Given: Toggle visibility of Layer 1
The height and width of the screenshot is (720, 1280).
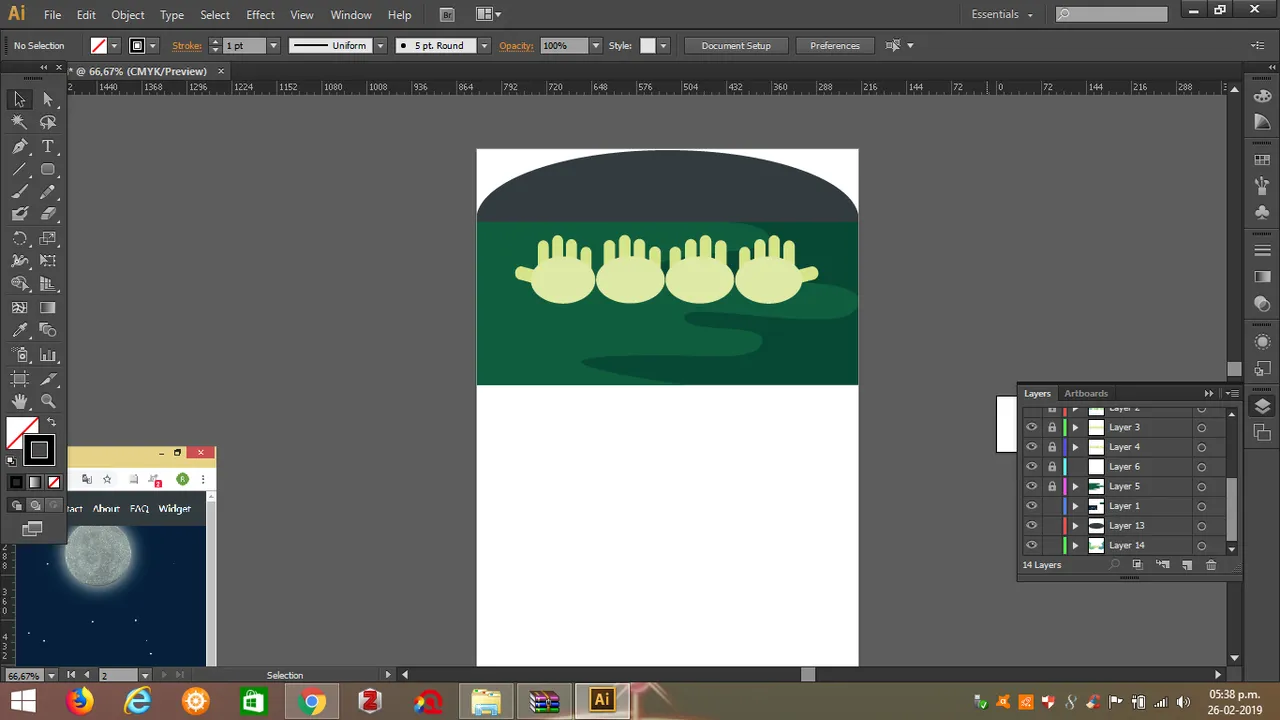Looking at the screenshot, I should (1031, 506).
